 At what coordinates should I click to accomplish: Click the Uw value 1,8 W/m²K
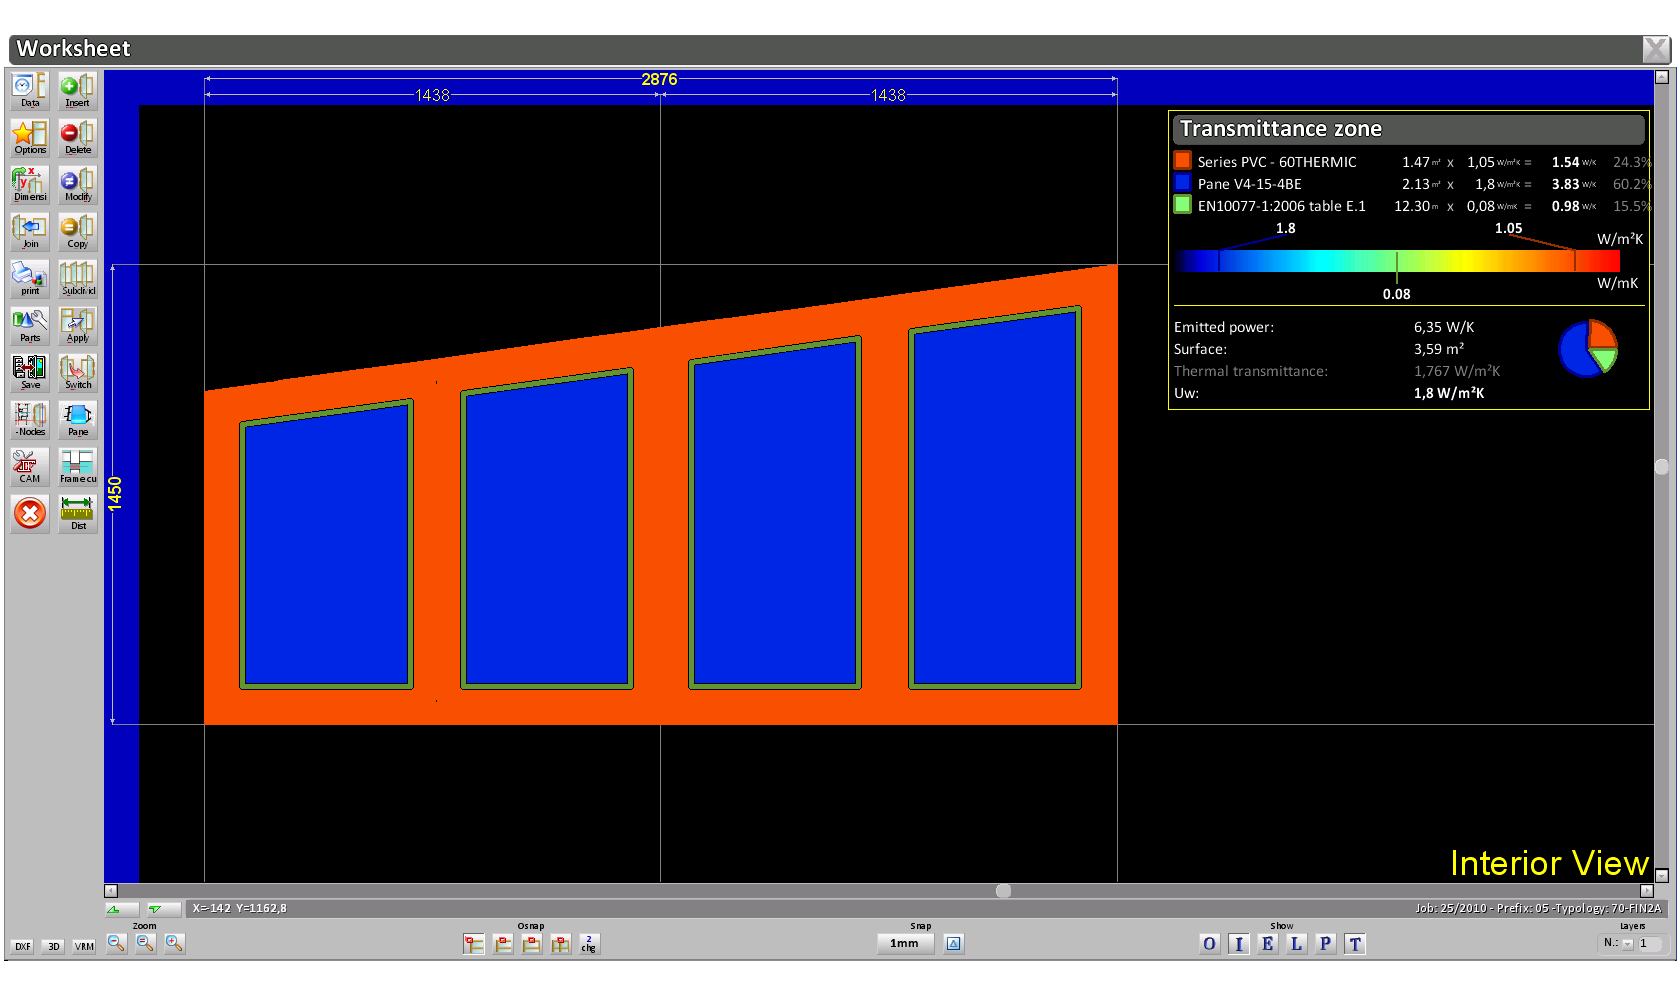1449,393
